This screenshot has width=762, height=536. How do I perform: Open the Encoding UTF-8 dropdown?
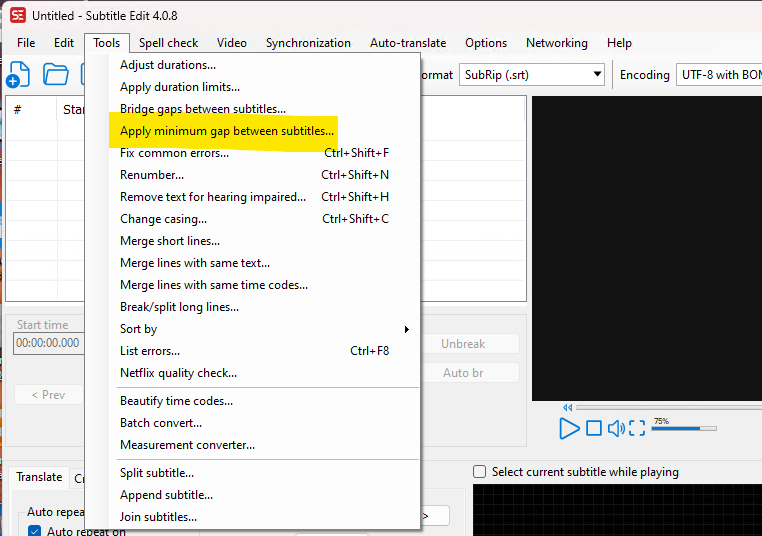[719, 75]
